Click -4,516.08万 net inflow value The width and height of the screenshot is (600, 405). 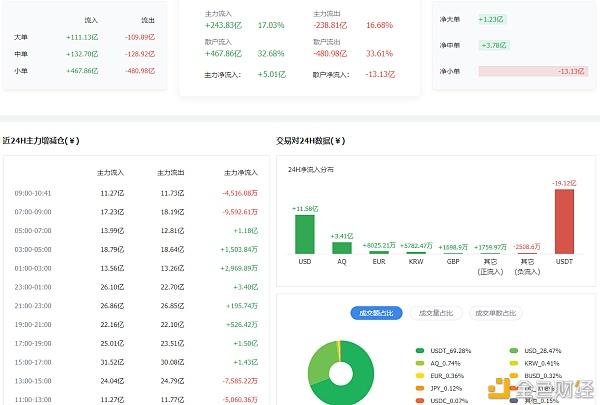[240, 193]
